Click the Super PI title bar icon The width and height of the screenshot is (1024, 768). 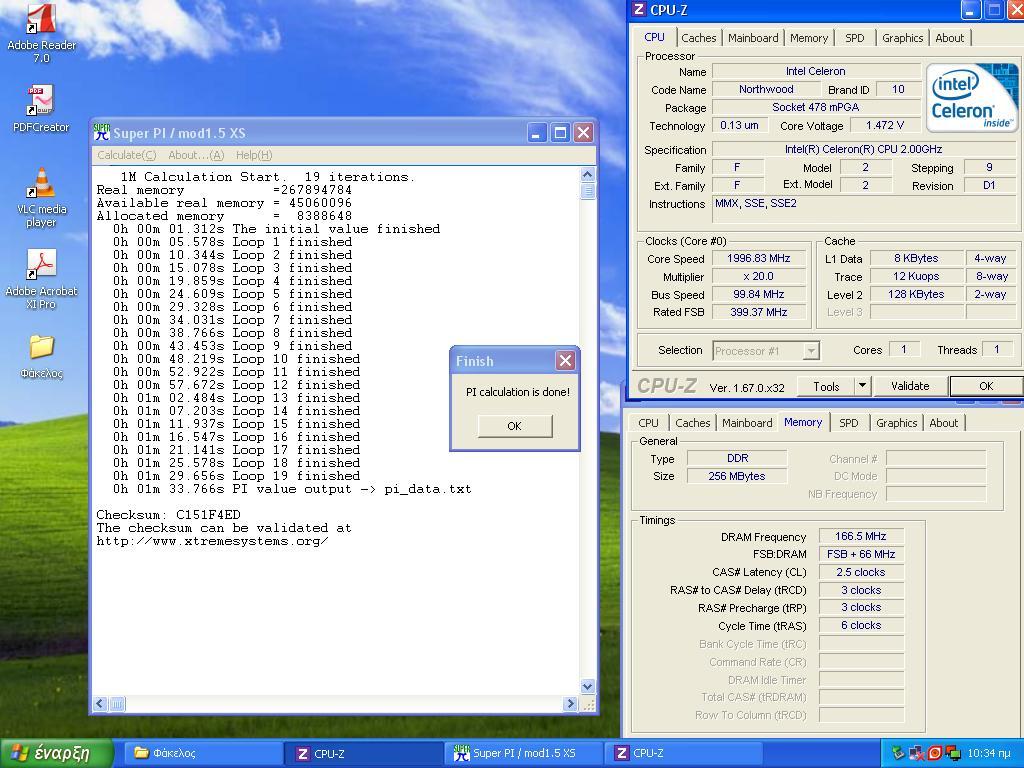pyautogui.click(x=102, y=133)
